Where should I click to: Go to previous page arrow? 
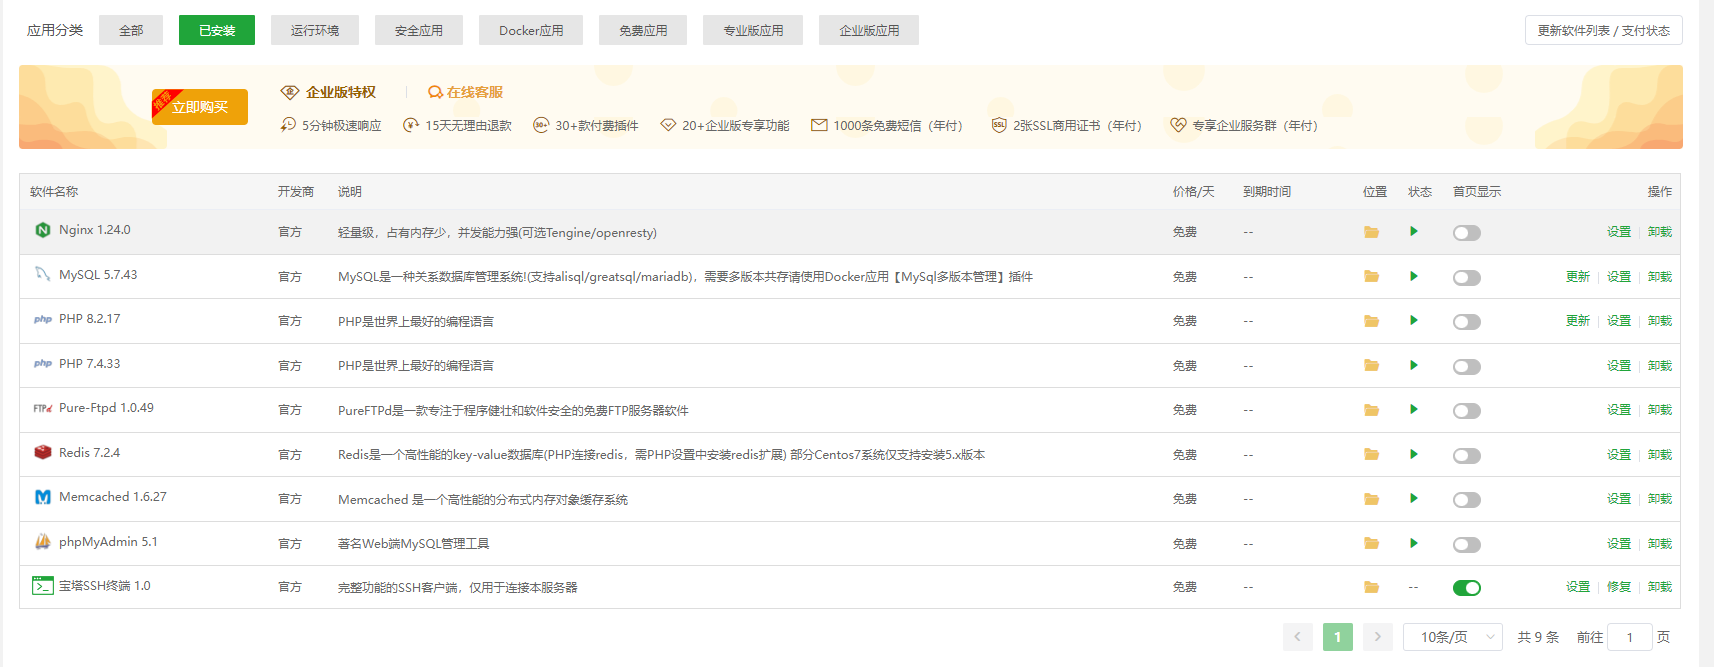(x=1297, y=637)
